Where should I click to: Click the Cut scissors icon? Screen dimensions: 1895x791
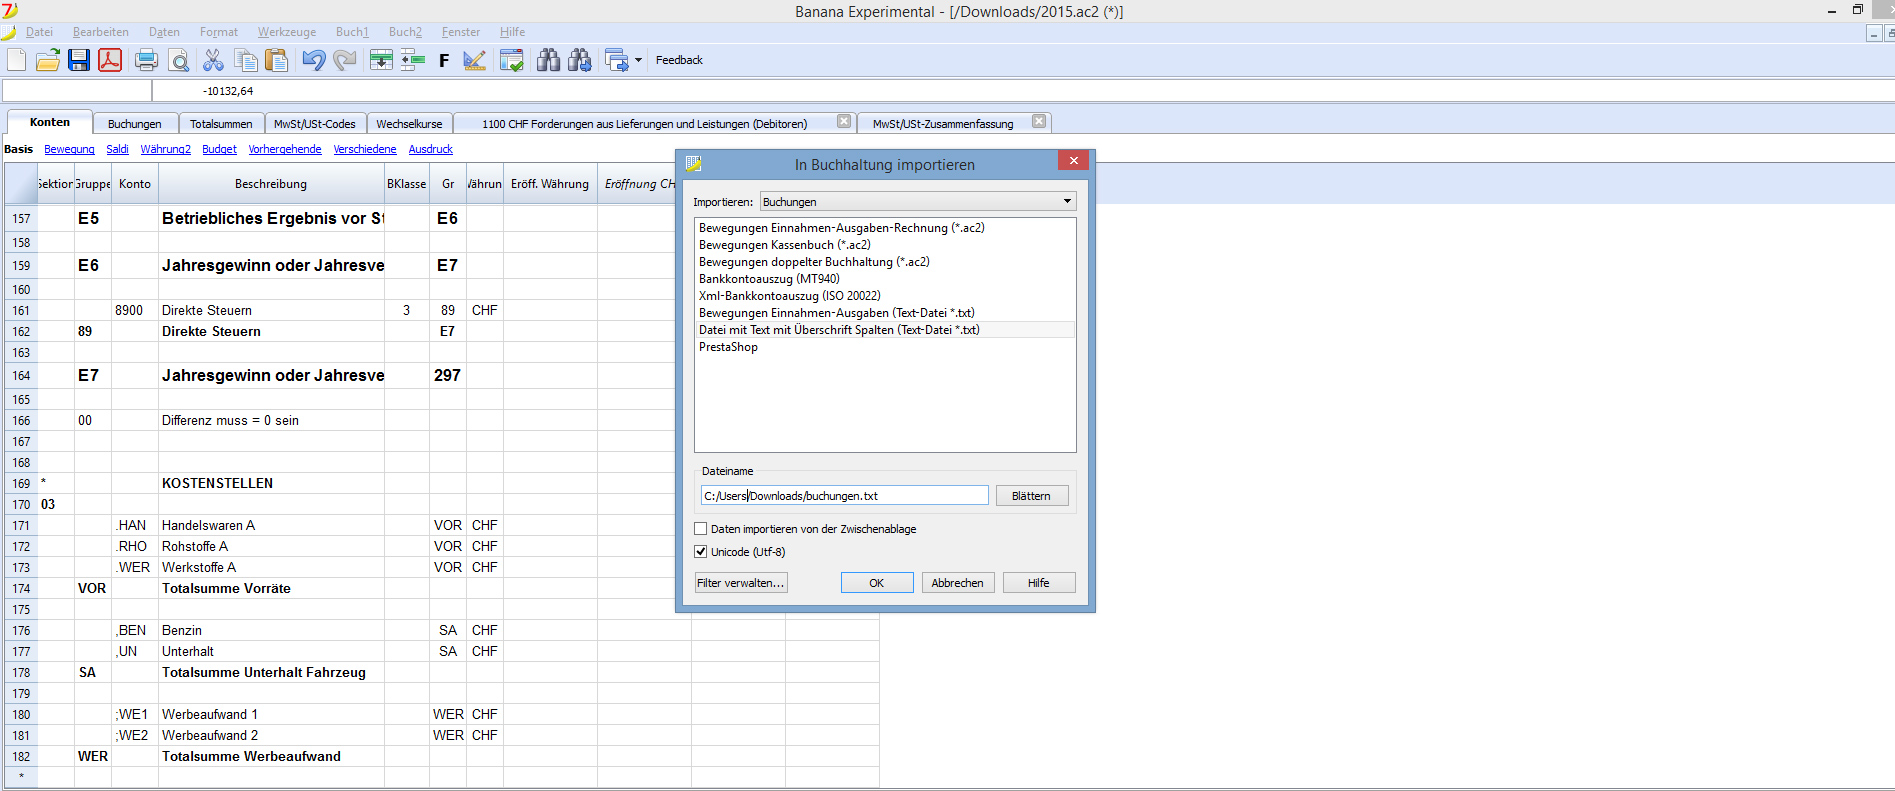click(x=213, y=61)
